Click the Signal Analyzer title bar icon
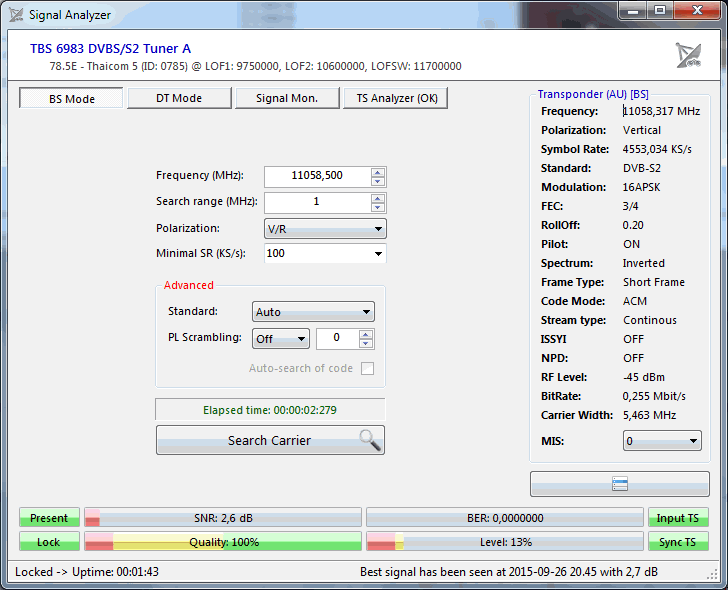The image size is (728, 590). (x=16, y=14)
